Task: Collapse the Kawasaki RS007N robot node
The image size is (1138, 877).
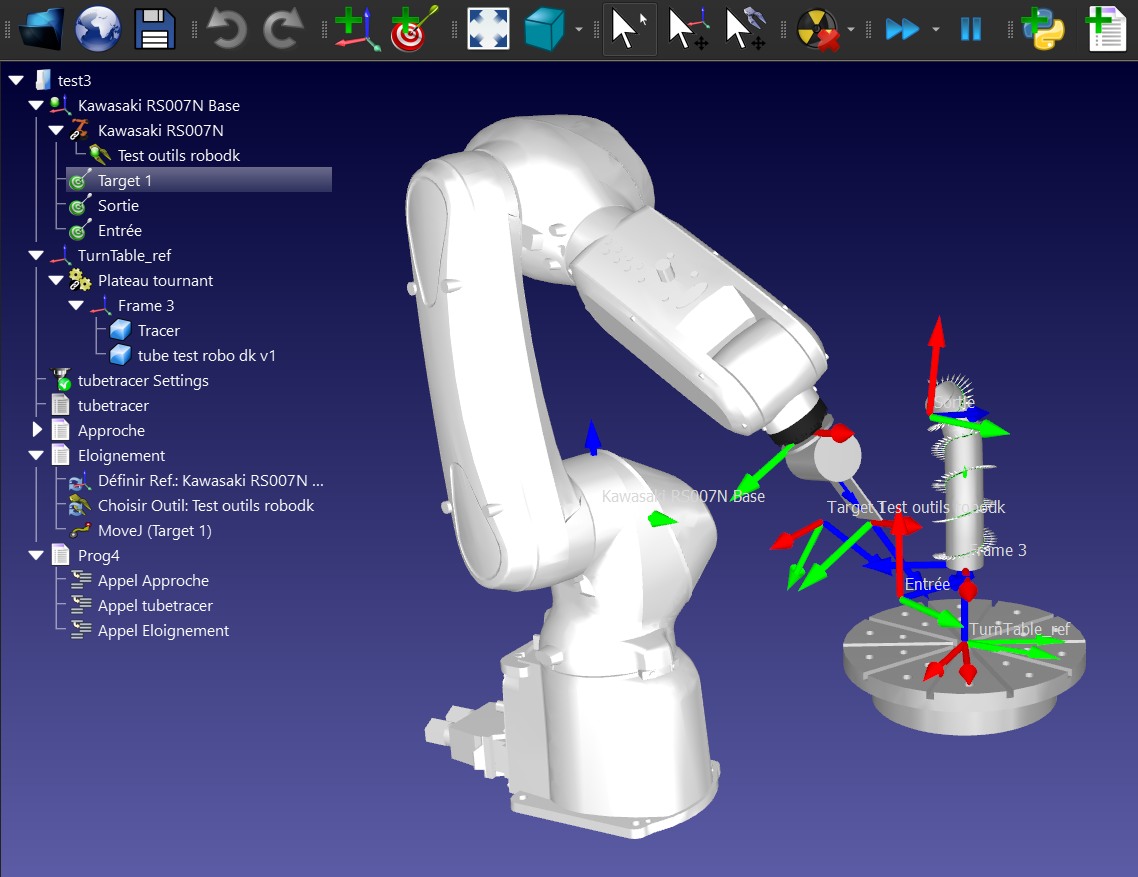Action: coord(57,131)
